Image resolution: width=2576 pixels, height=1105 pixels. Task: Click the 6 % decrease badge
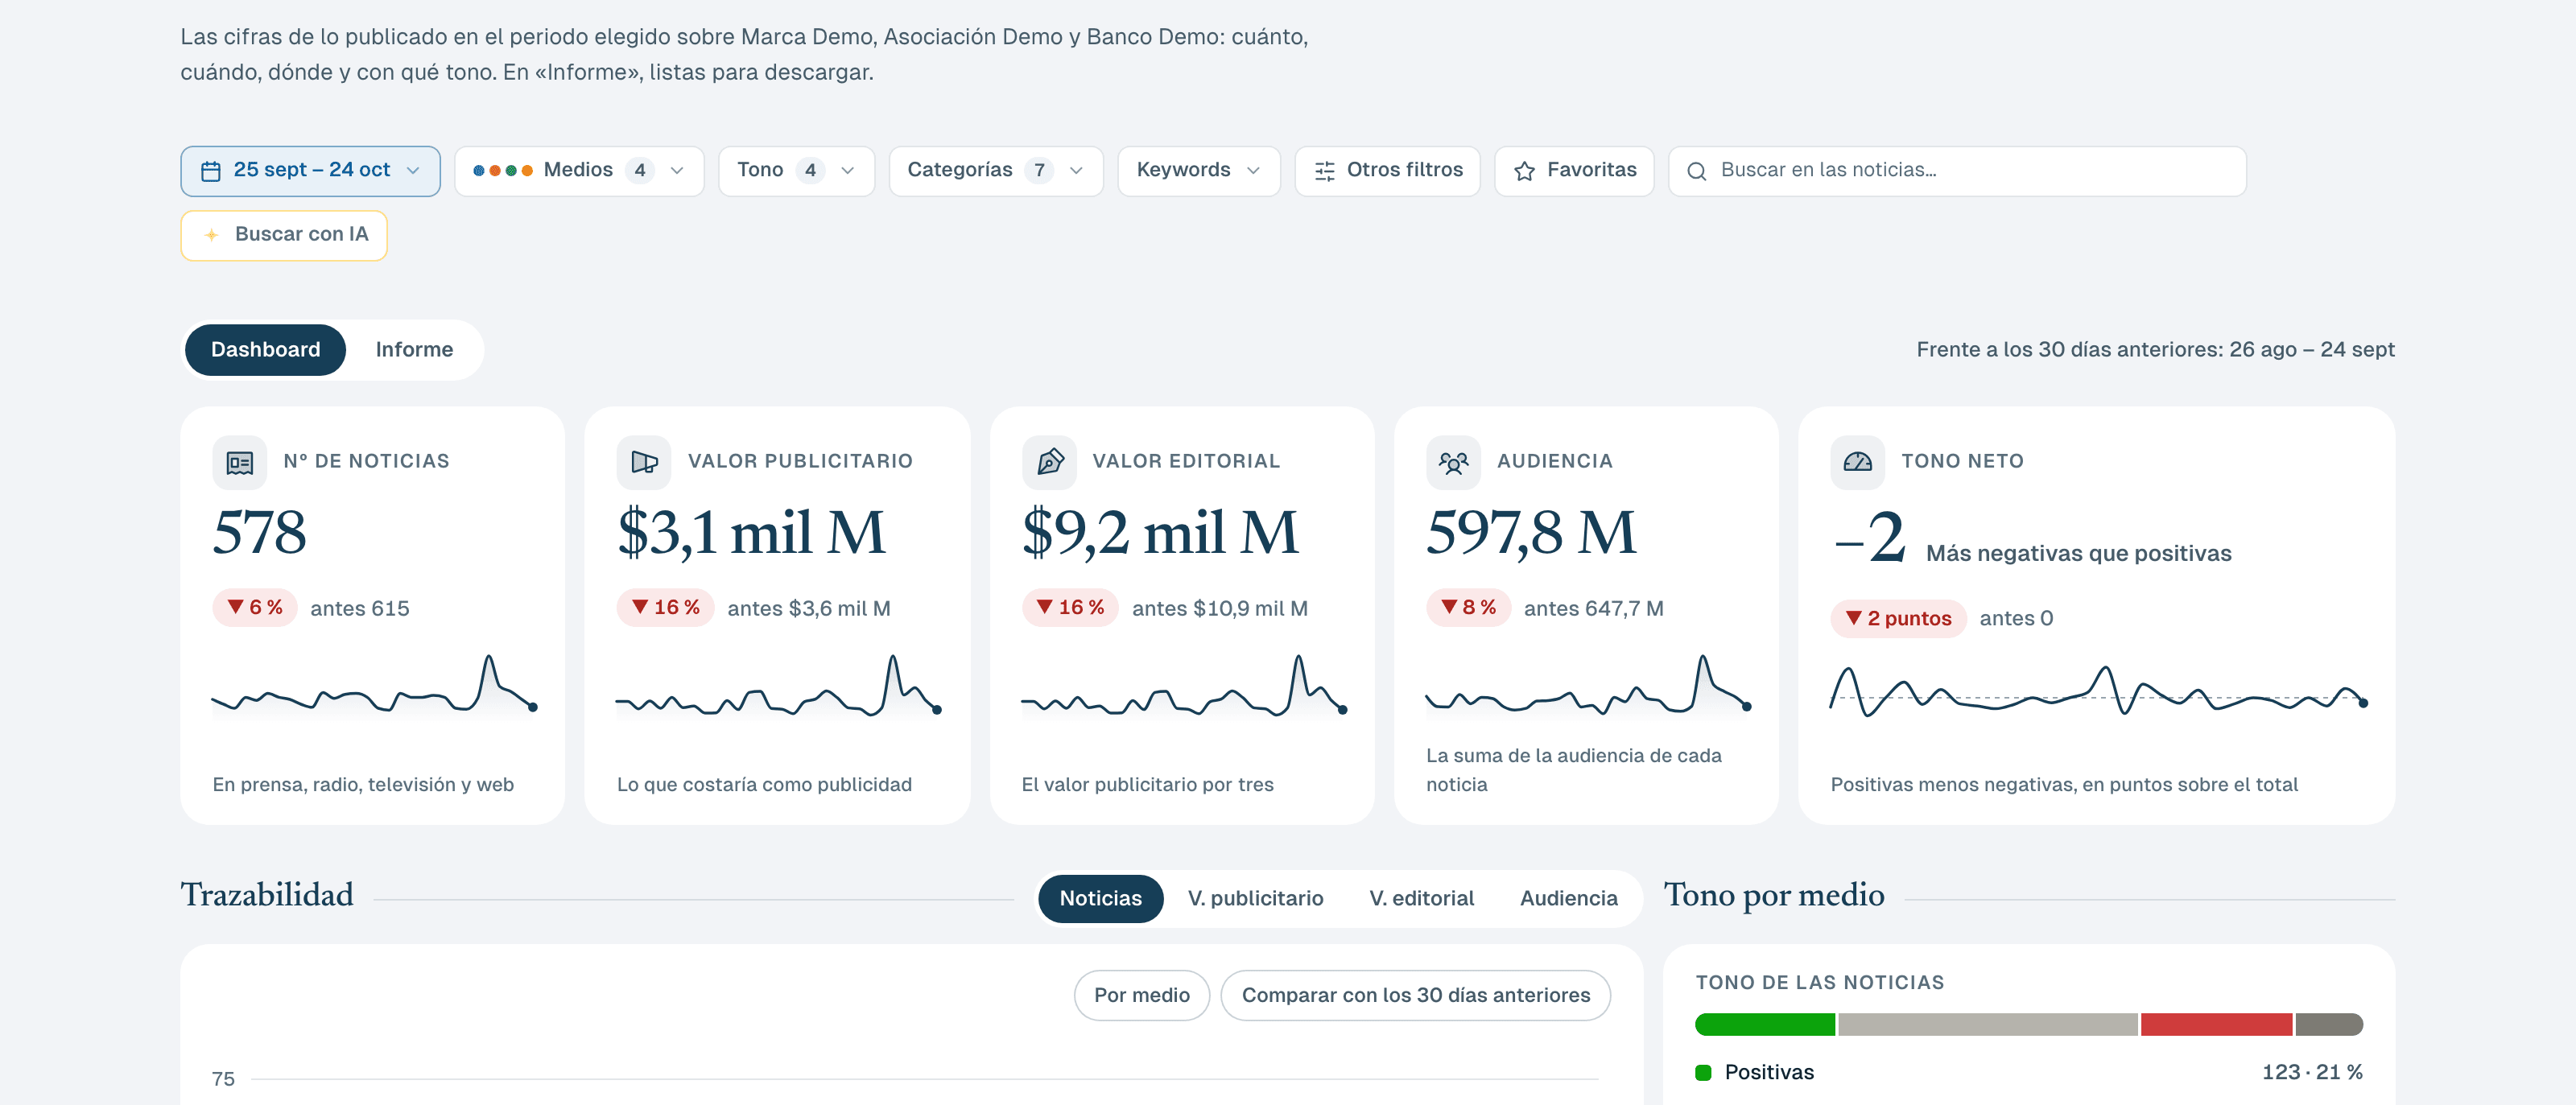(255, 608)
